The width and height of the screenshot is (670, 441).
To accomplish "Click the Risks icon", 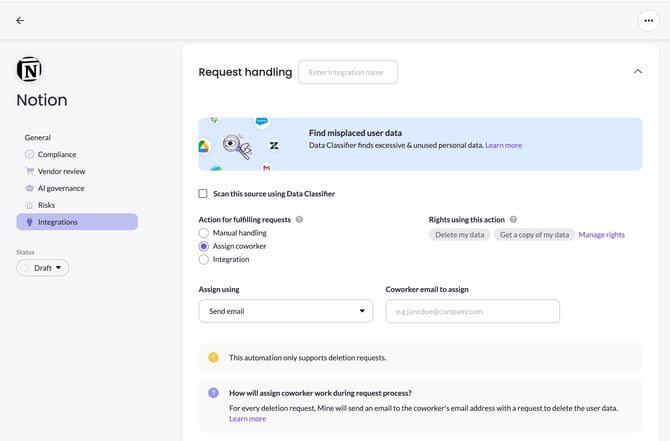I will coord(29,205).
